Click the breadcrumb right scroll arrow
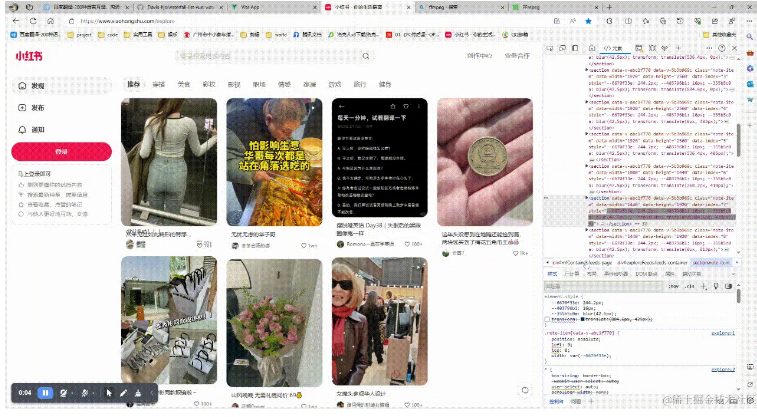The height and width of the screenshot is (417, 757). [x=738, y=262]
